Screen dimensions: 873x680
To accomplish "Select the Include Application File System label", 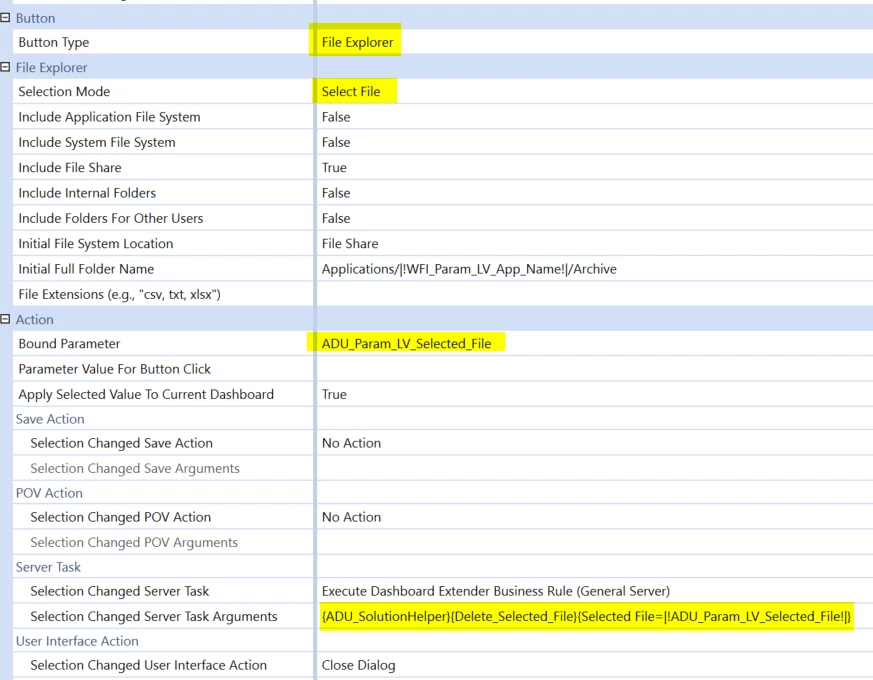I will 109,117.
